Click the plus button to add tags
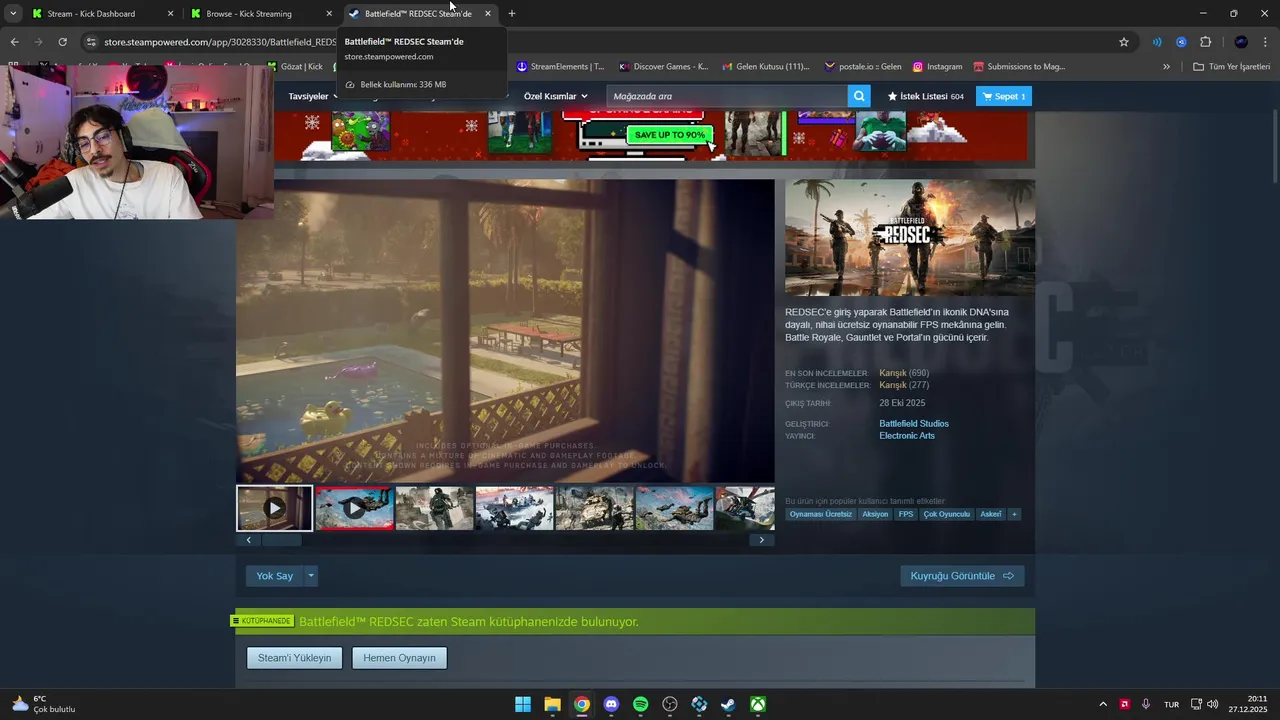 1014,514
